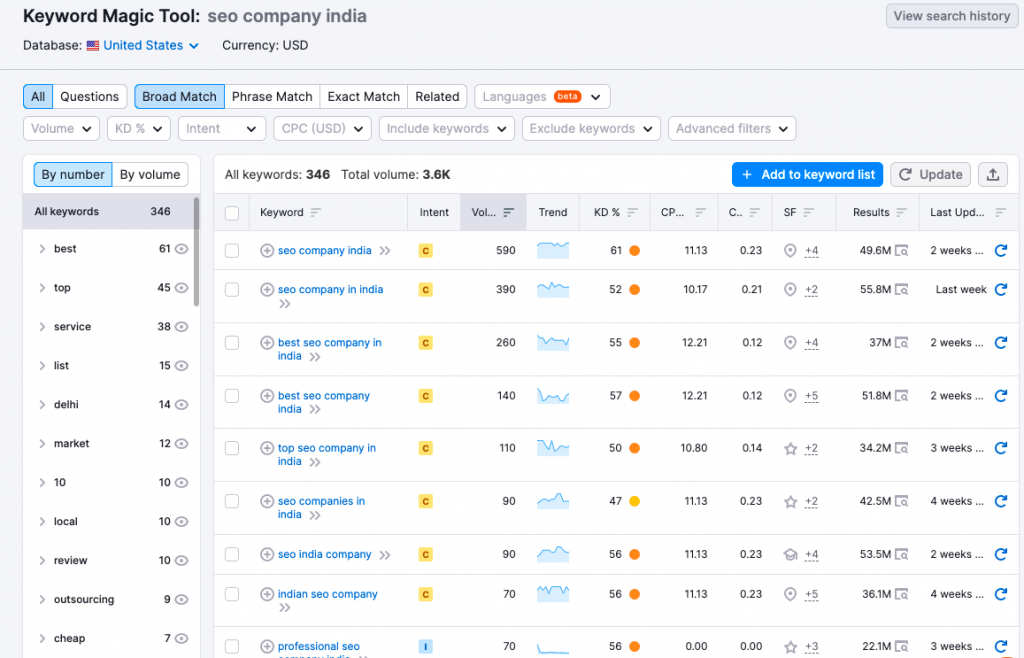This screenshot has height=658, width=1024.
Task: Select all keywords with the header checkbox
Action: [x=232, y=212]
